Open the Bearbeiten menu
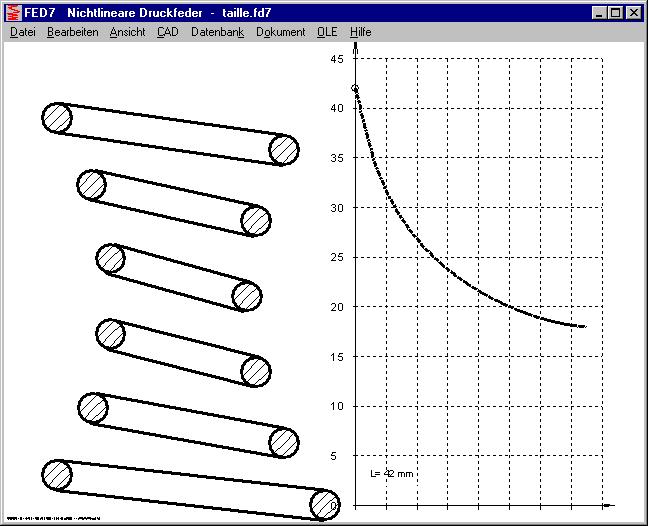 (72, 32)
